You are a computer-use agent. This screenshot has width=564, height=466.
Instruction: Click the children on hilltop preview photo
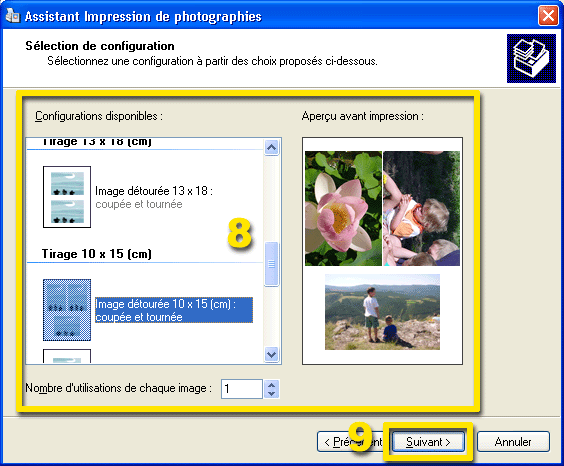tap(382, 312)
